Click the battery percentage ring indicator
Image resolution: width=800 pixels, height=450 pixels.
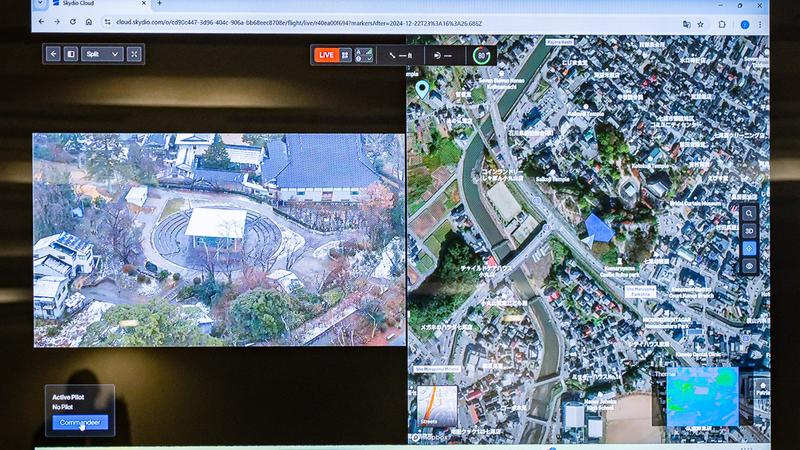pos(483,56)
